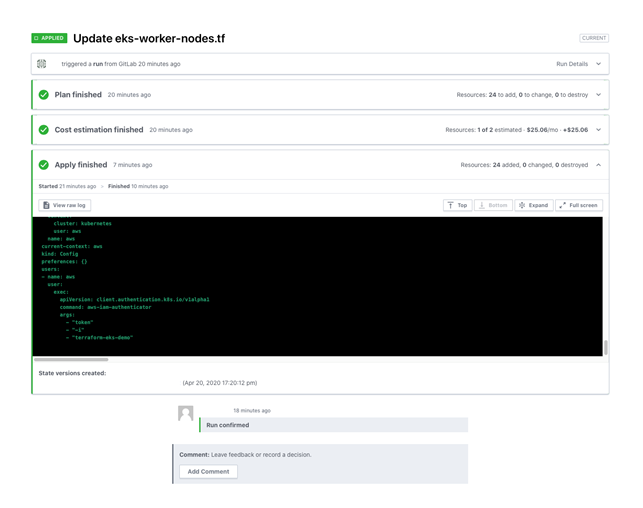
Task: Click the green checkmark beside Plan finished
Action: click(44, 95)
